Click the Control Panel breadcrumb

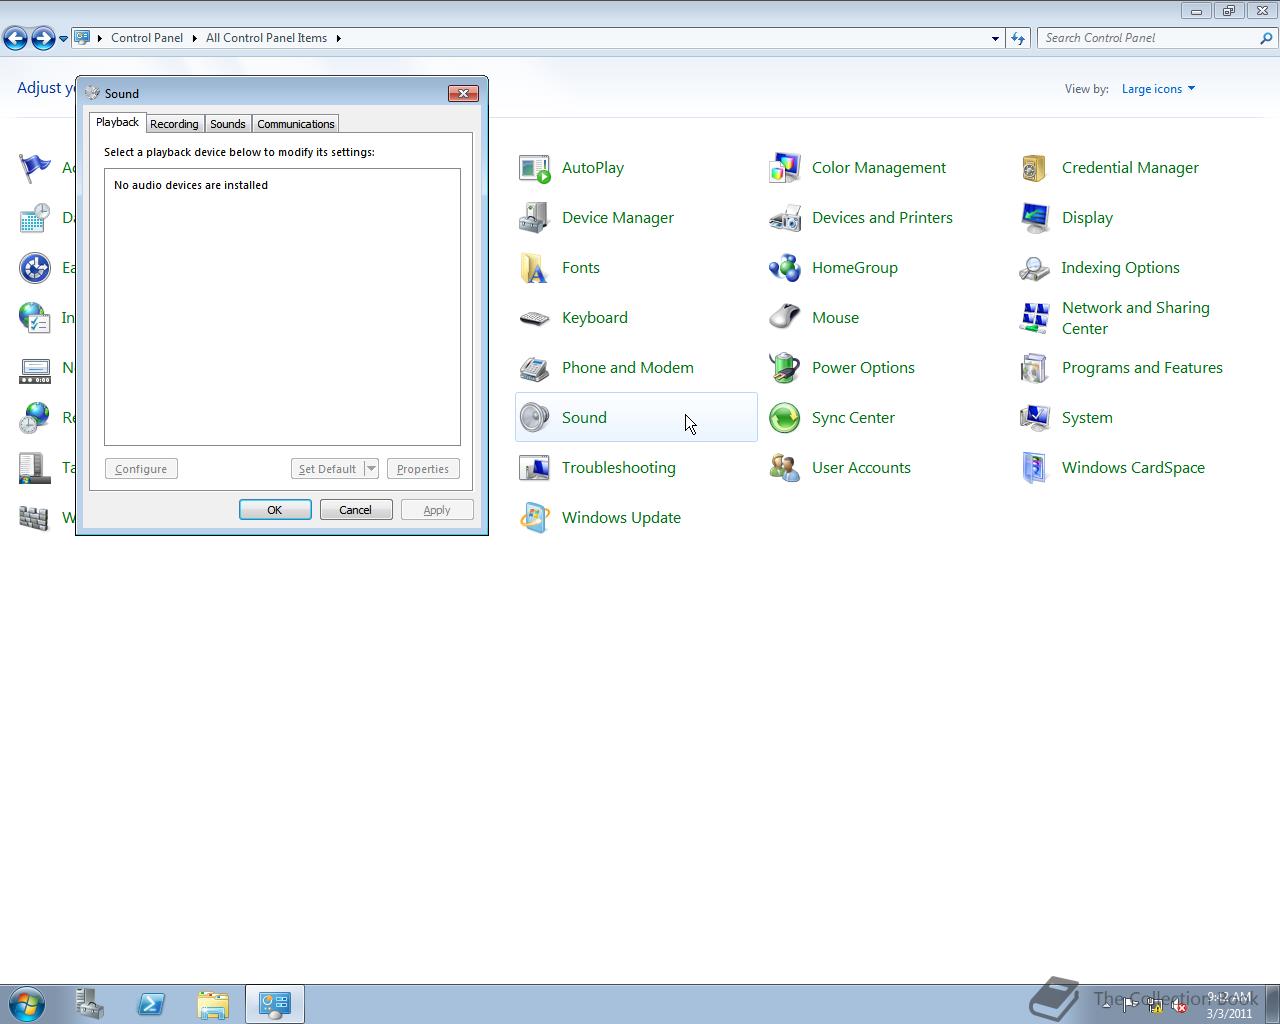click(x=147, y=38)
